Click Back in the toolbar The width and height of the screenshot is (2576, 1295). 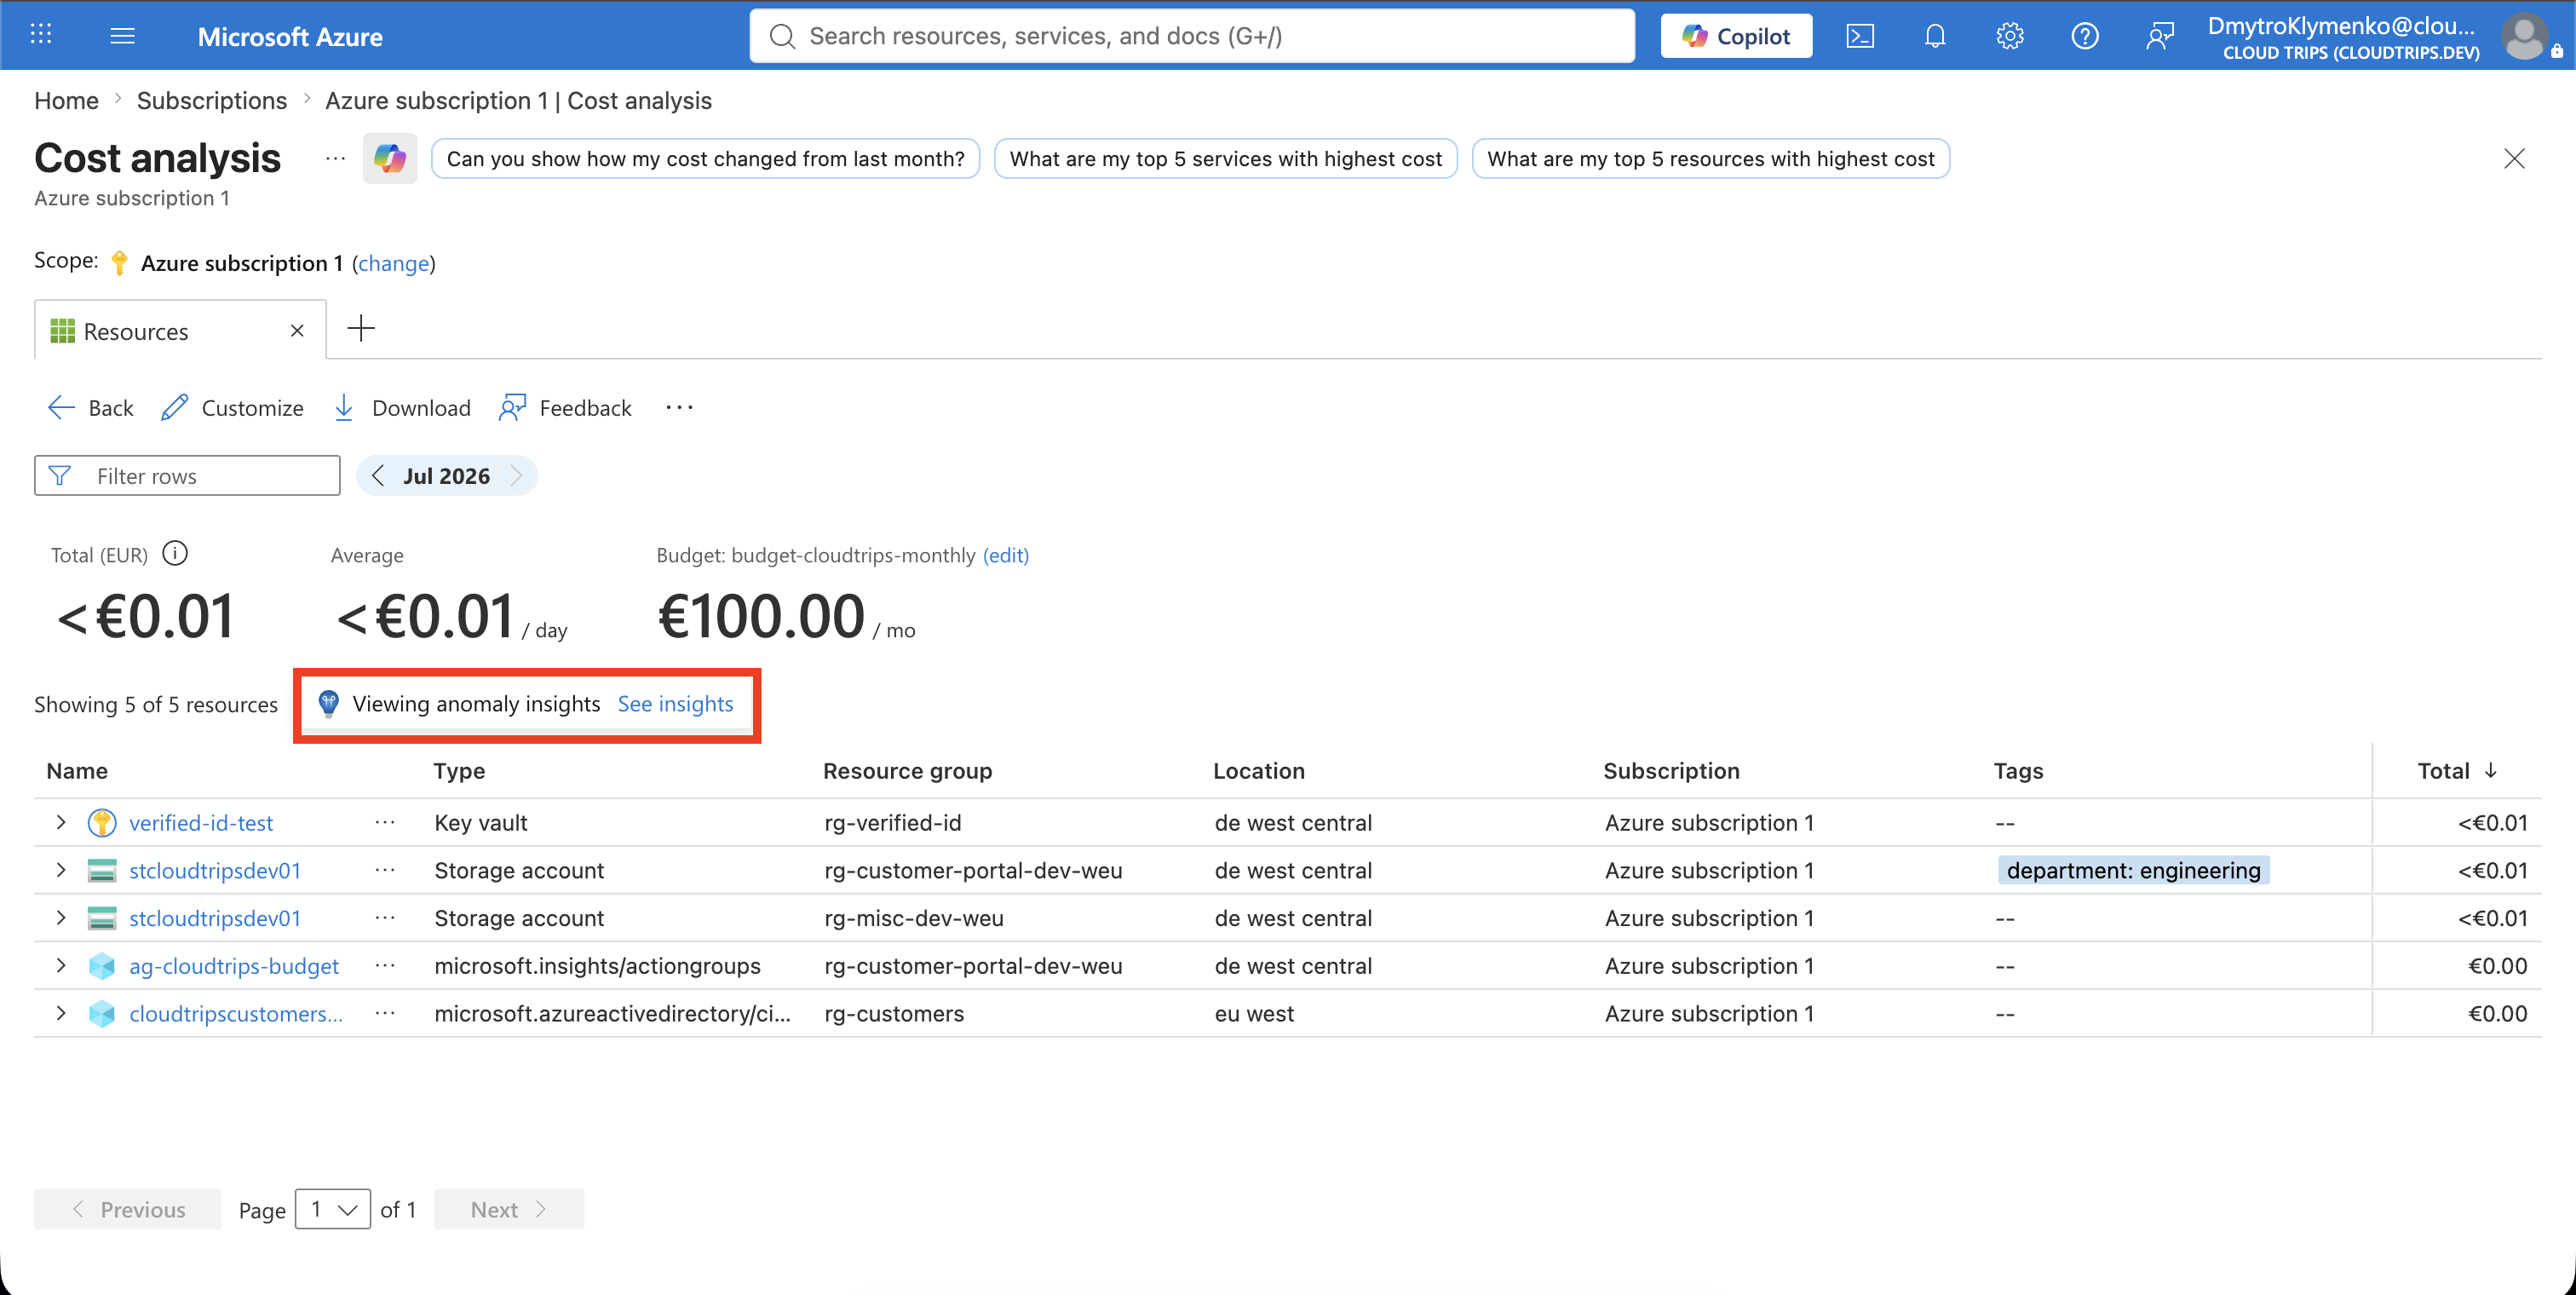pos(91,407)
